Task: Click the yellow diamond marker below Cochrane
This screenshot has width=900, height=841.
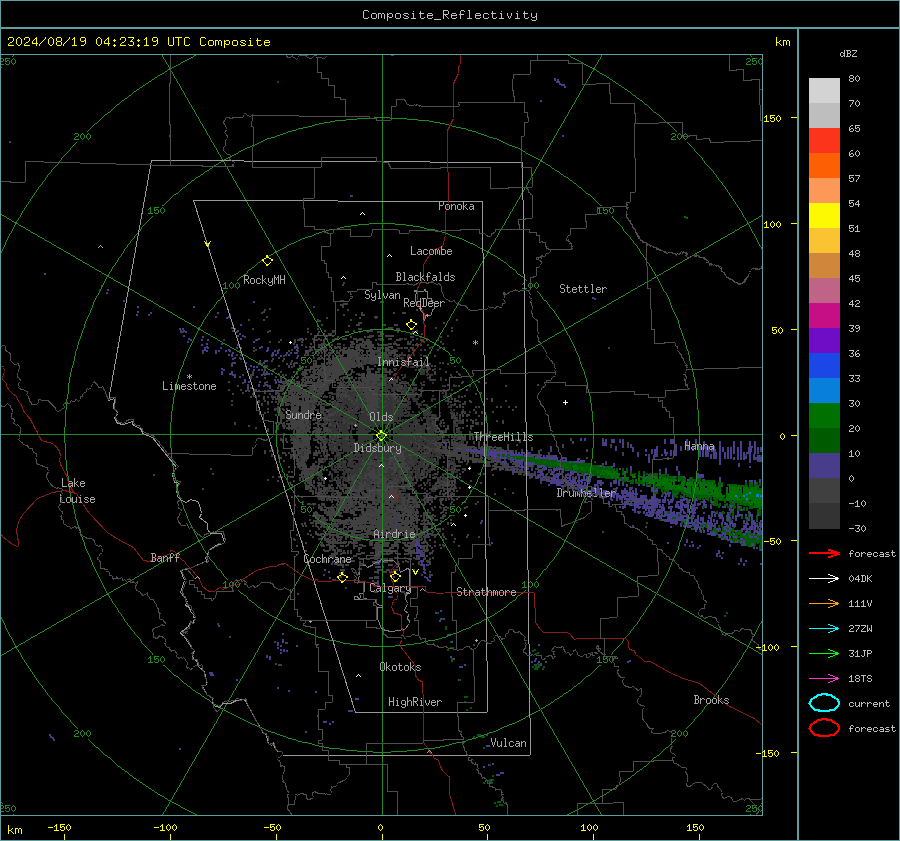Action: tap(343, 577)
